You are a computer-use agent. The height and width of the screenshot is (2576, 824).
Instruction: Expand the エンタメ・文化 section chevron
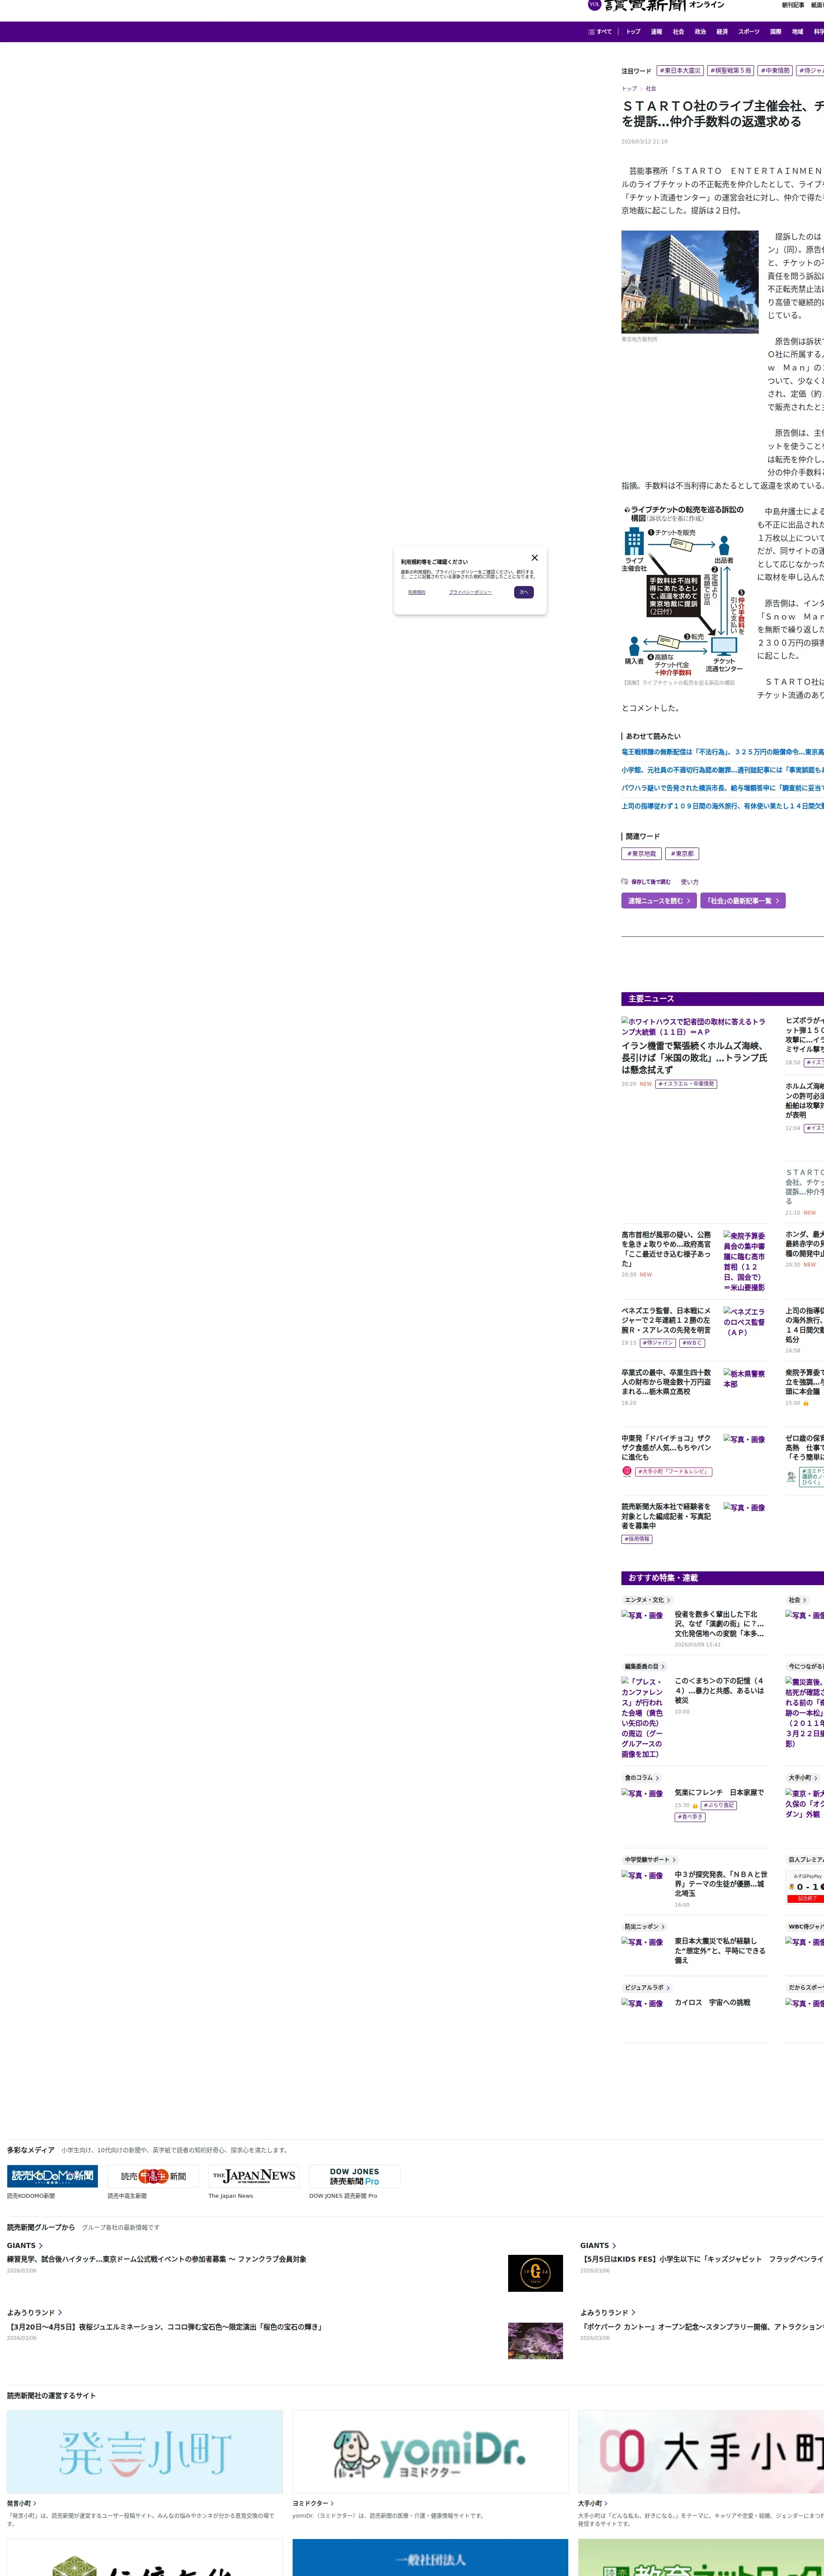[669, 1600]
